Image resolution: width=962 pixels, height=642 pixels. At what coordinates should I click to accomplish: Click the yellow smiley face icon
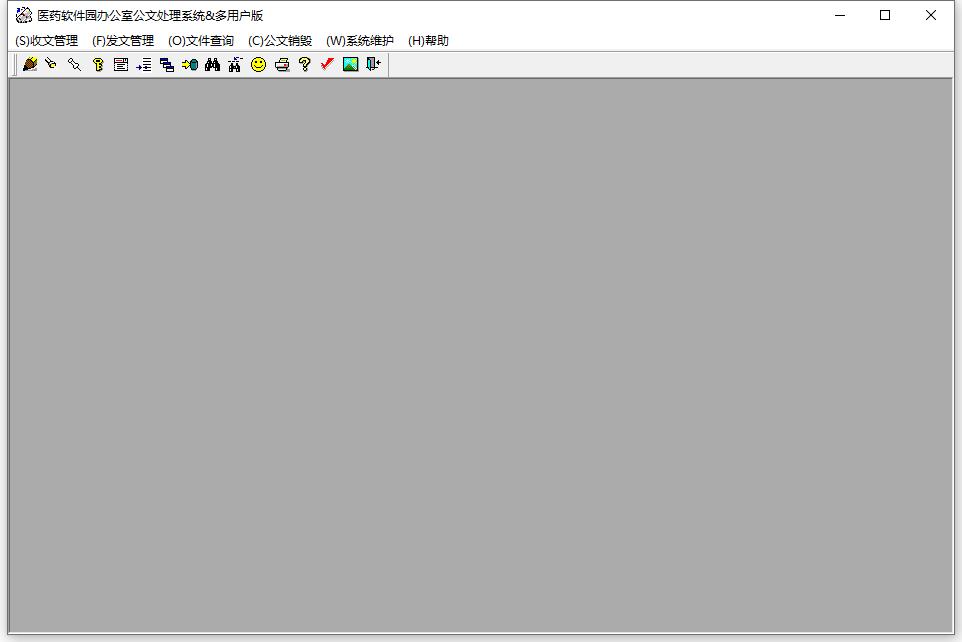coord(259,65)
